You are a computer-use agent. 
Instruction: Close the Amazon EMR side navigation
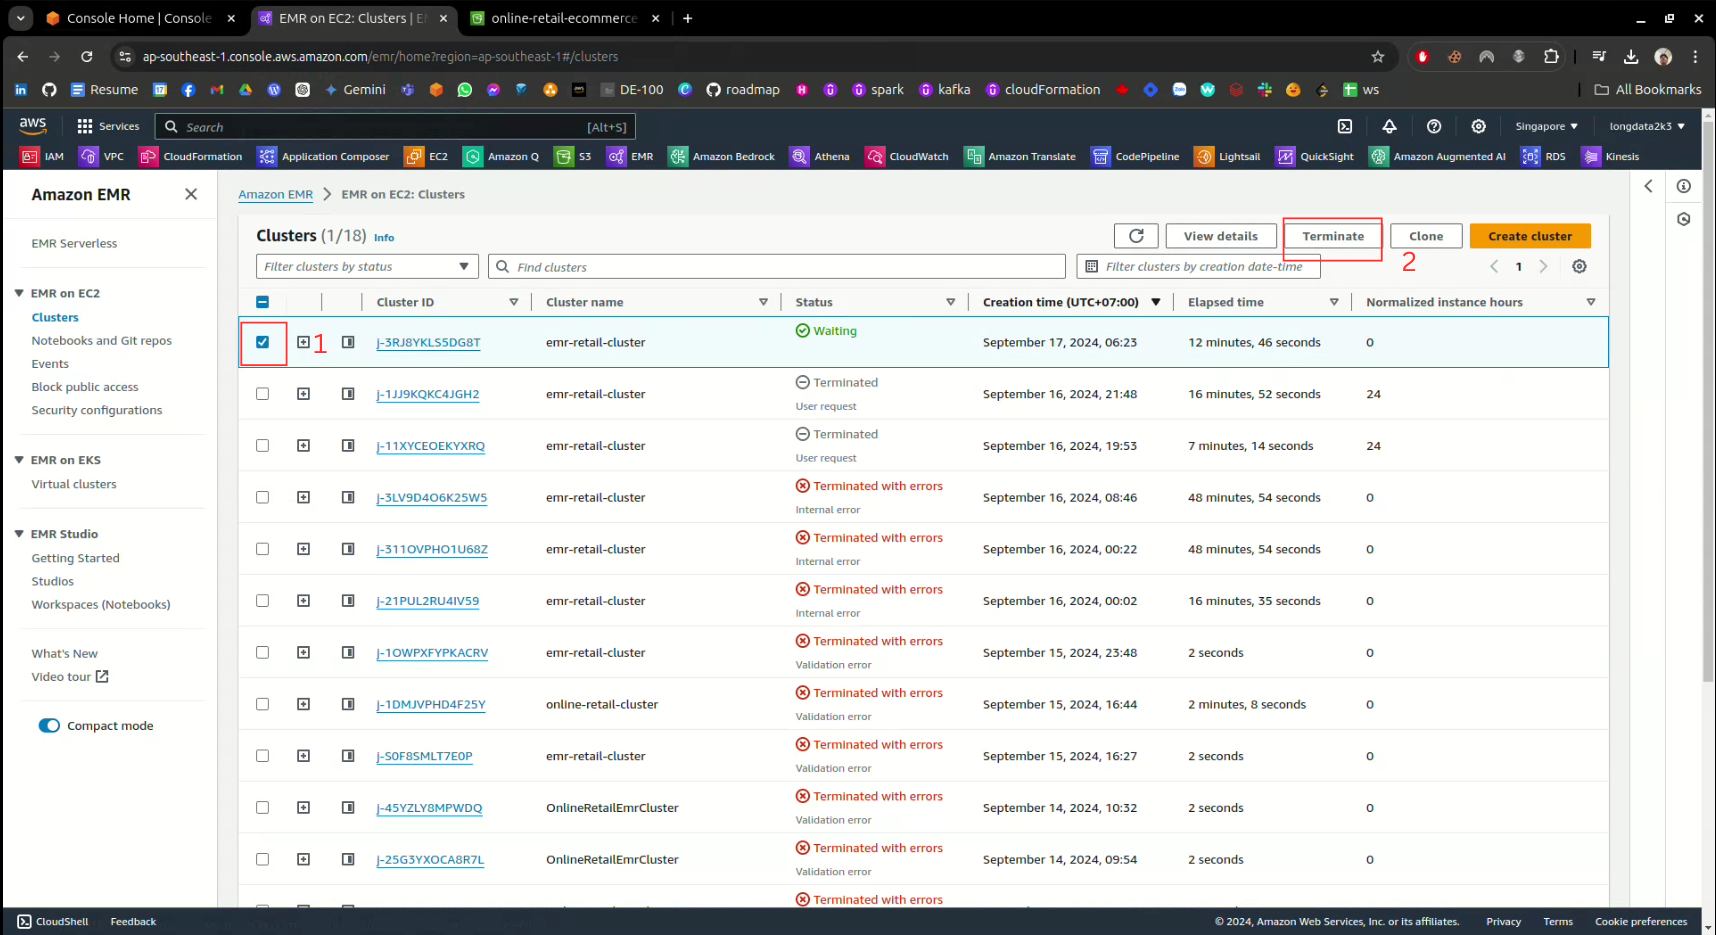[x=191, y=194]
